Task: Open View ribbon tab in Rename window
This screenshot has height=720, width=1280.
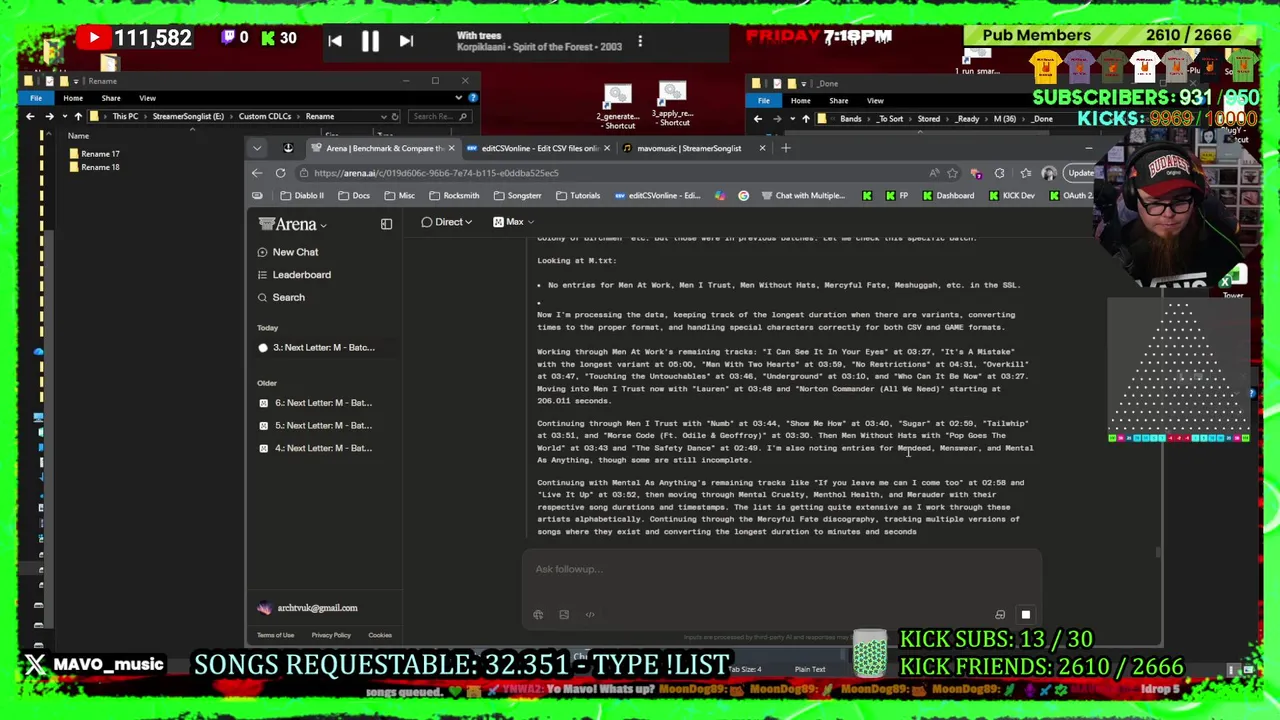Action: (x=147, y=98)
